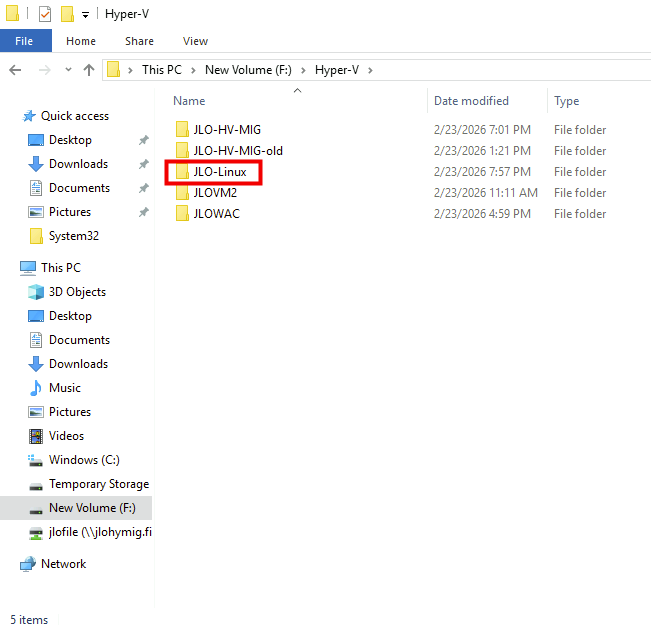Click the Properties icon in quick access toolbar
Screen dimensions: 651x629
tap(45, 14)
